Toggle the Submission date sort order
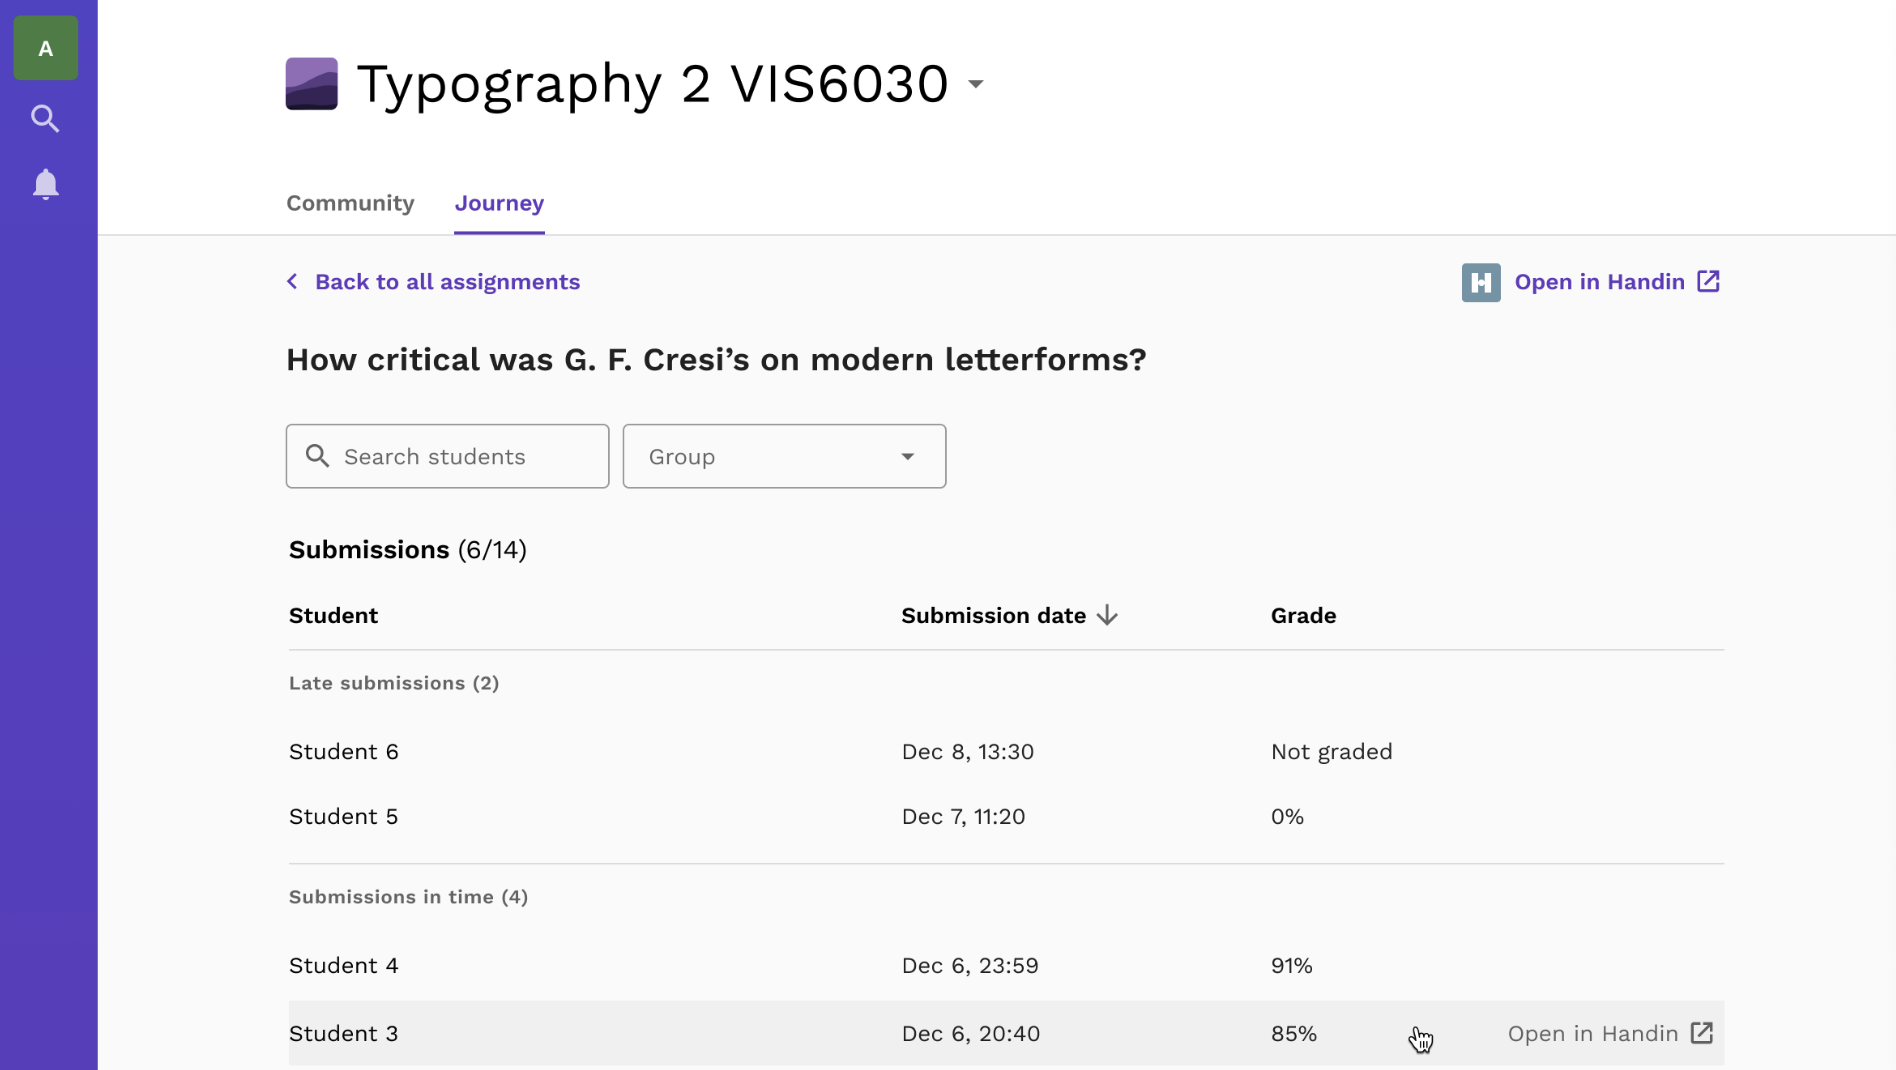This screenshot has width=1896, height=1070. pos(1107,615)
